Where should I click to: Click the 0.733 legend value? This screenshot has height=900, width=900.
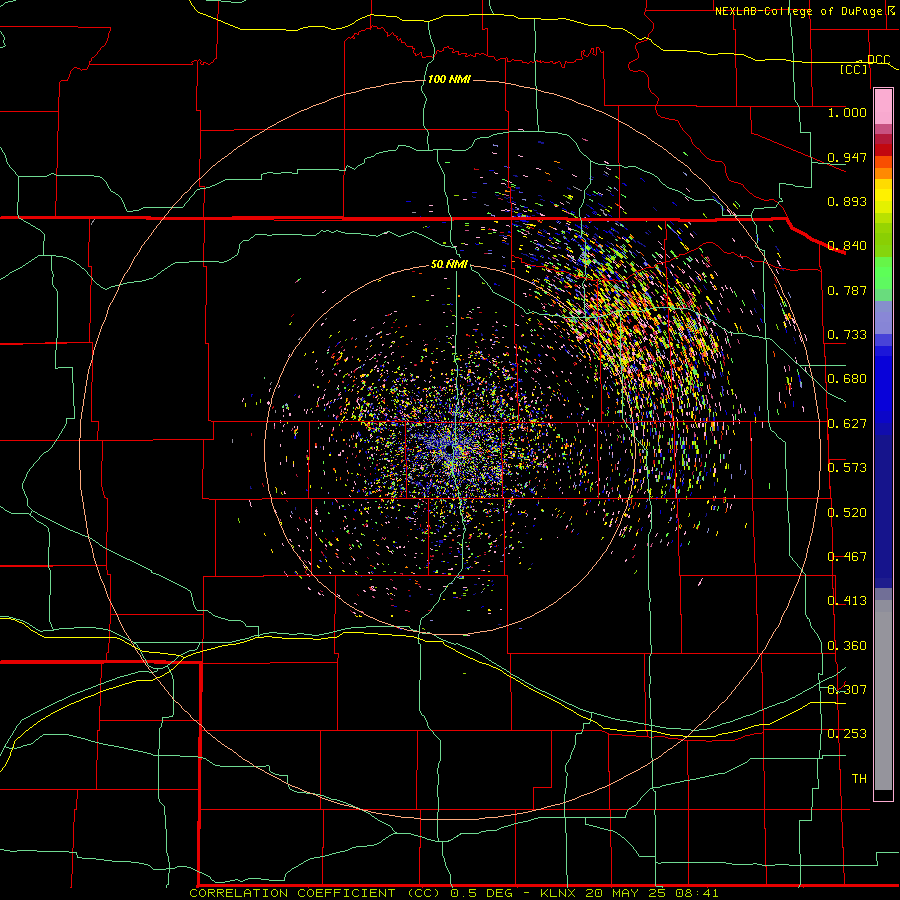(847, 335)
